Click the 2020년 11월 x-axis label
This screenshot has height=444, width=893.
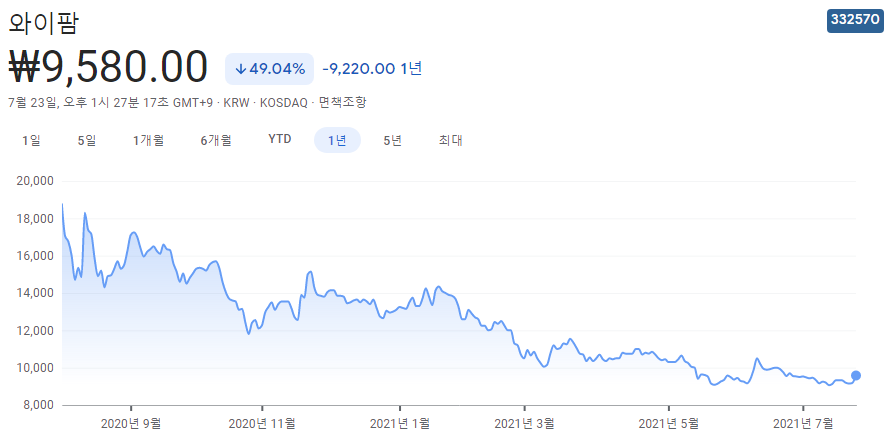tap(262, 424)
